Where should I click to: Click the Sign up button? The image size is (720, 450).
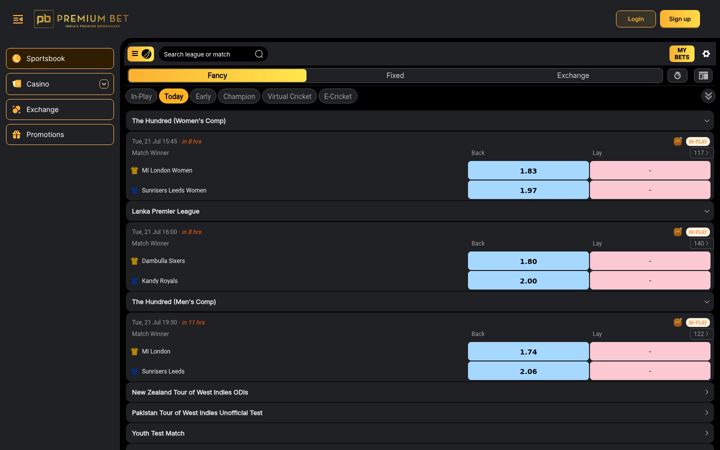pos(680,19)
